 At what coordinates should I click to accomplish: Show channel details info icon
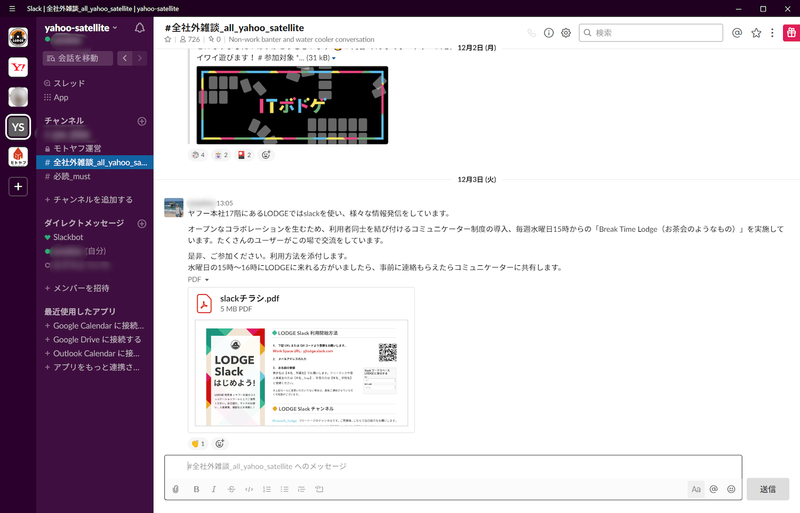tap(548, 33)
